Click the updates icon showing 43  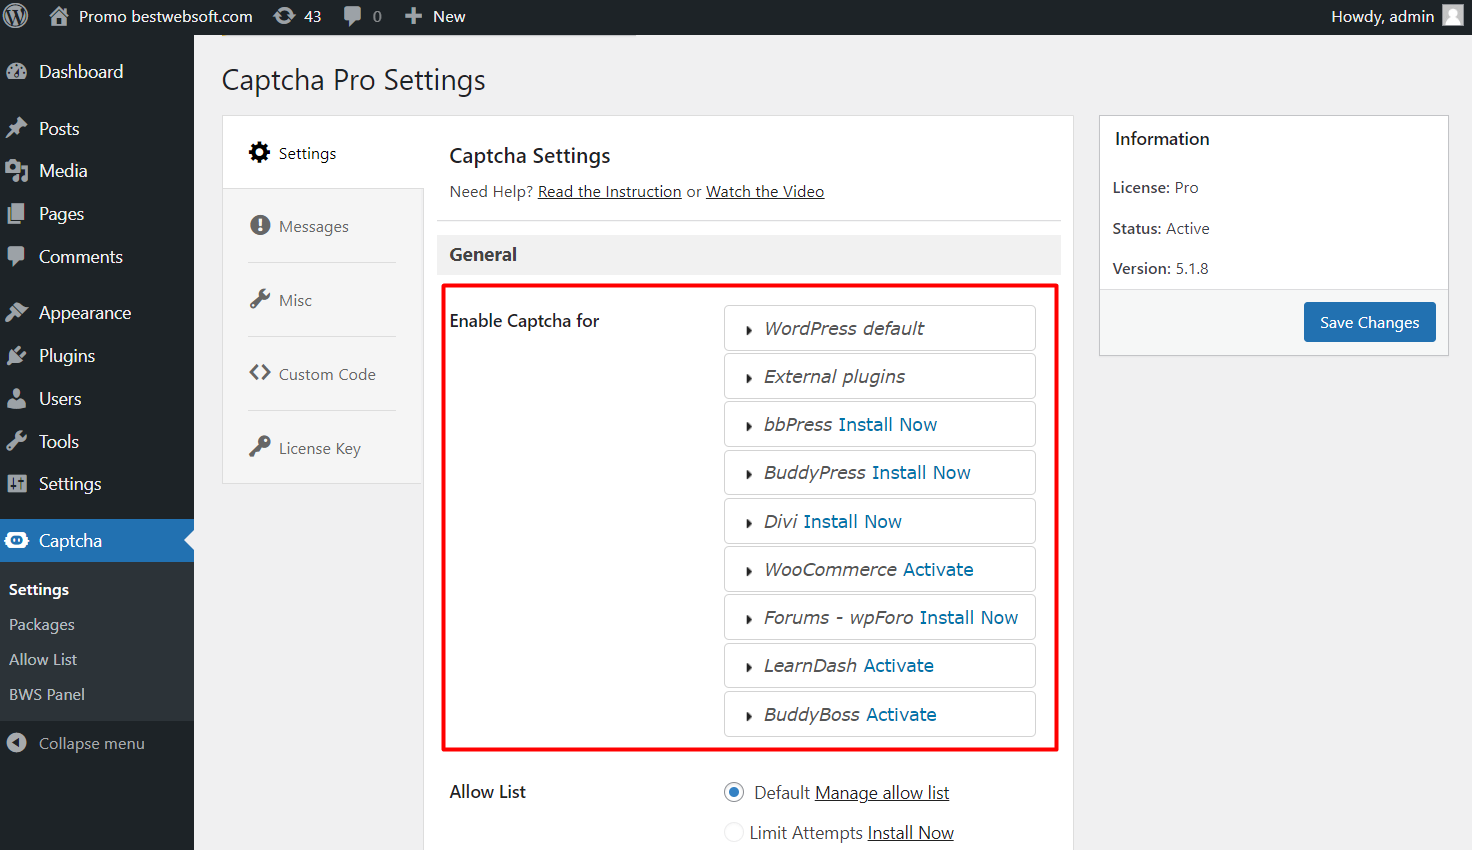point(285,16)
